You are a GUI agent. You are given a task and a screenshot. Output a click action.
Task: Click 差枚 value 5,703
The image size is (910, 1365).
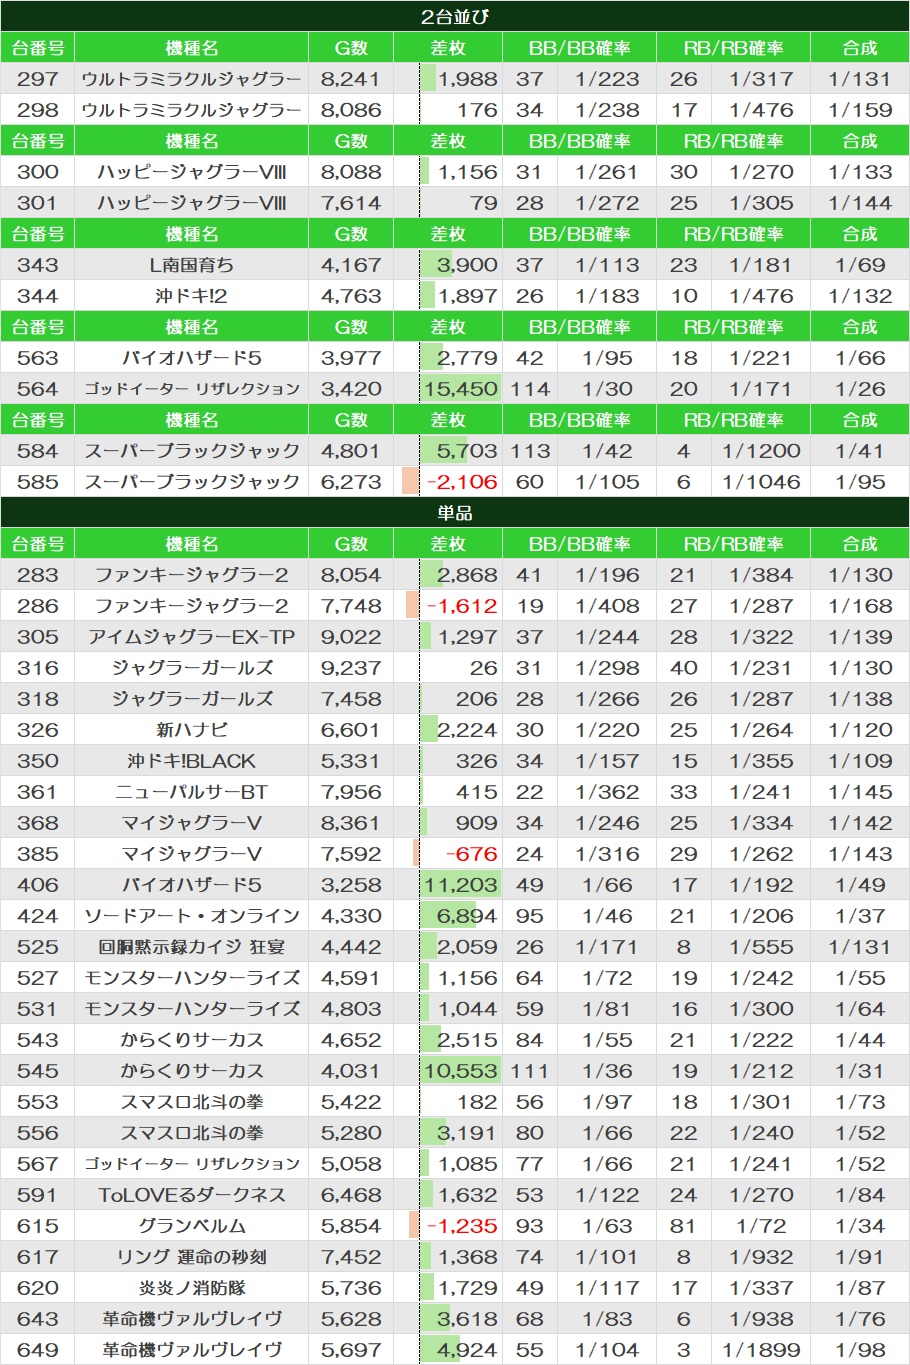(467, 451)
